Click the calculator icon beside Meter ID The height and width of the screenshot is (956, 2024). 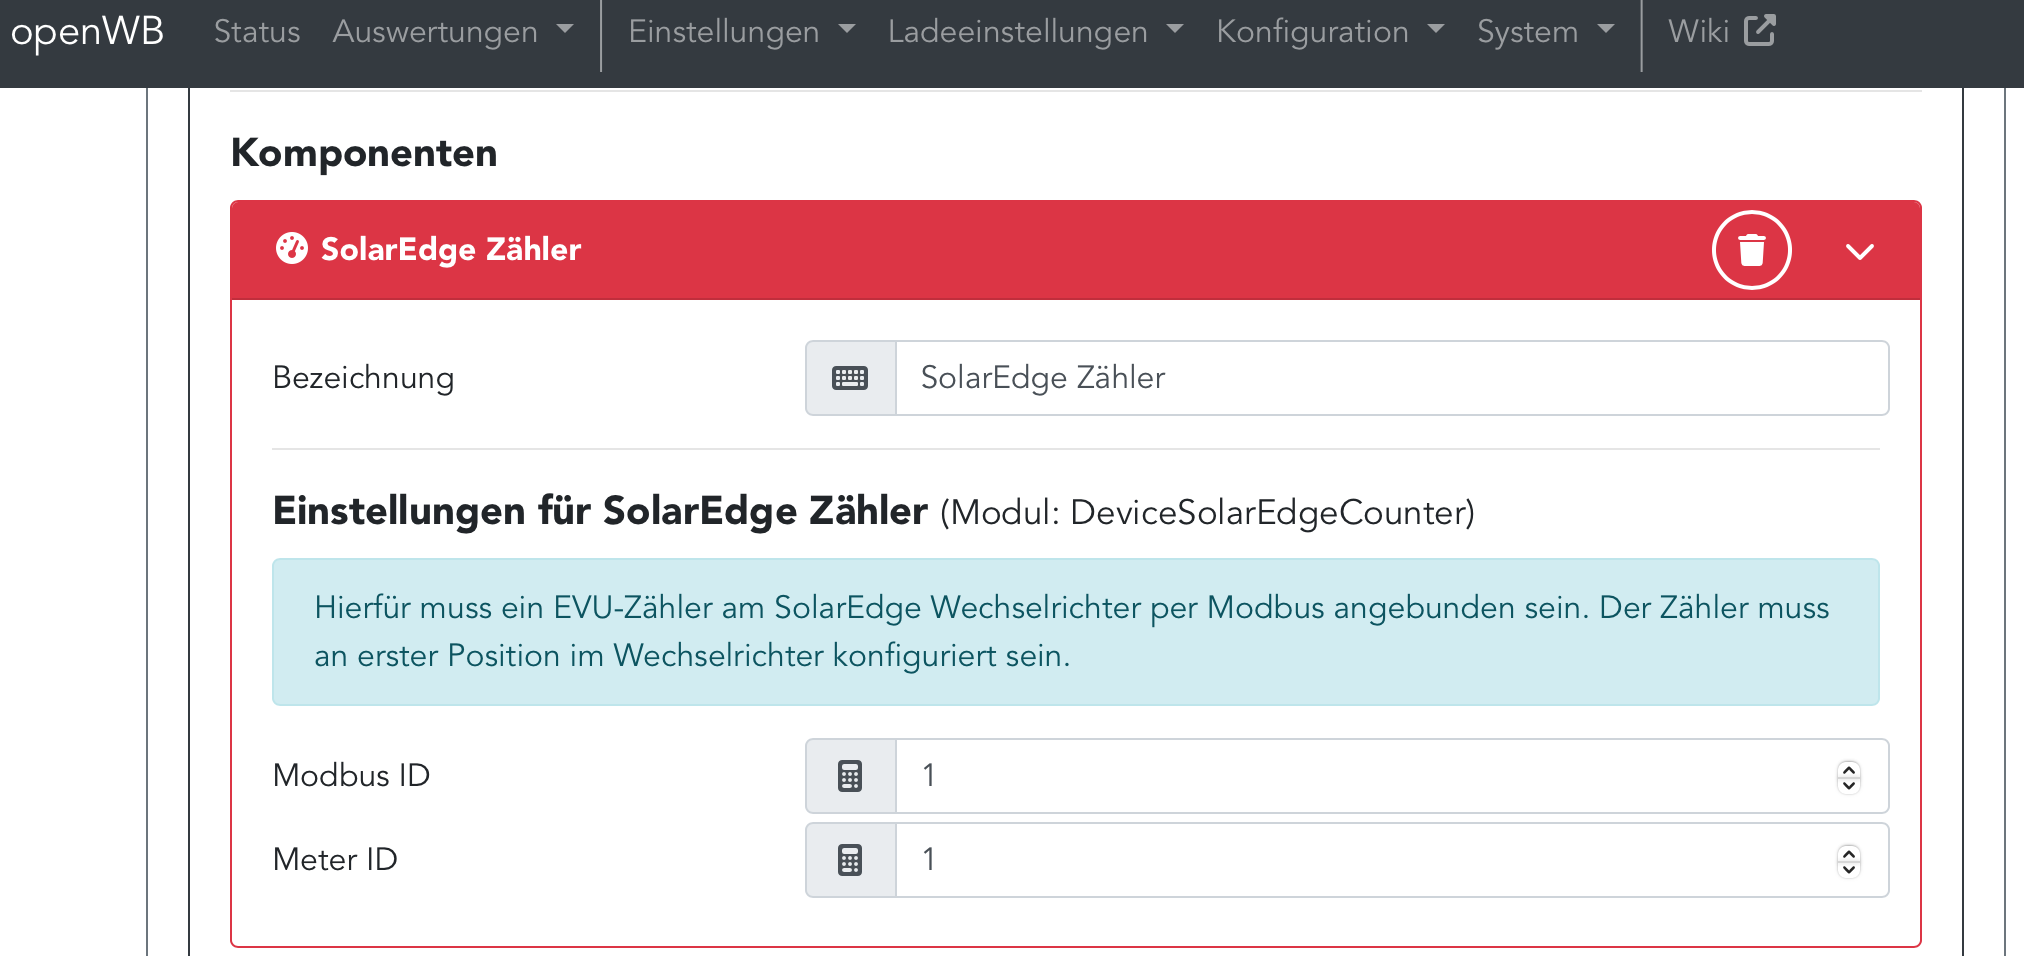[x=850, y=860]
